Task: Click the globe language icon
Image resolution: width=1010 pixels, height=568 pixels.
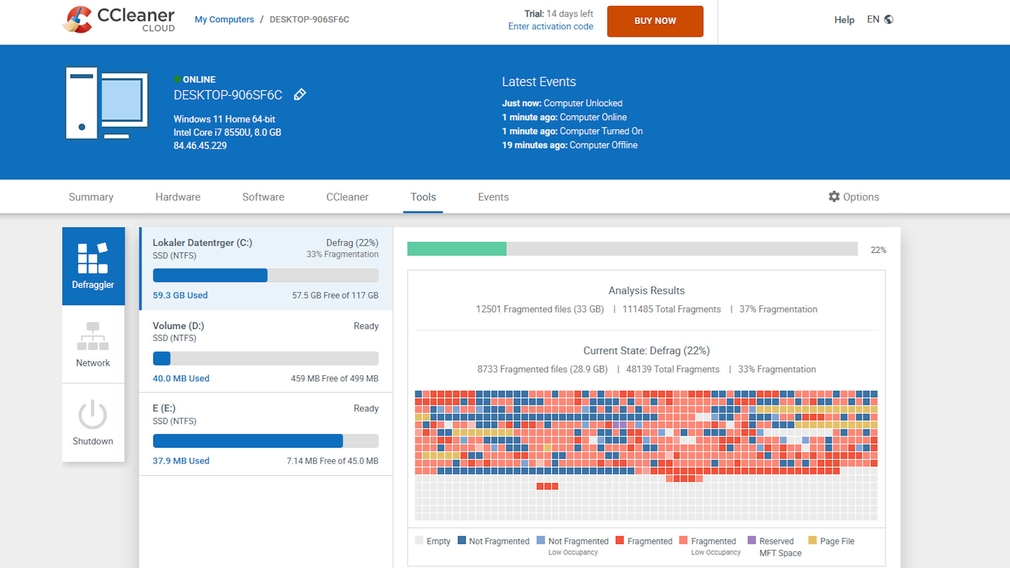Action: coord(889,19)
